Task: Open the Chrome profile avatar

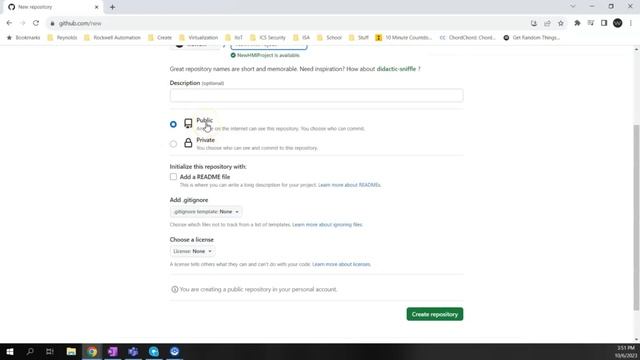Action: (618, 23)
